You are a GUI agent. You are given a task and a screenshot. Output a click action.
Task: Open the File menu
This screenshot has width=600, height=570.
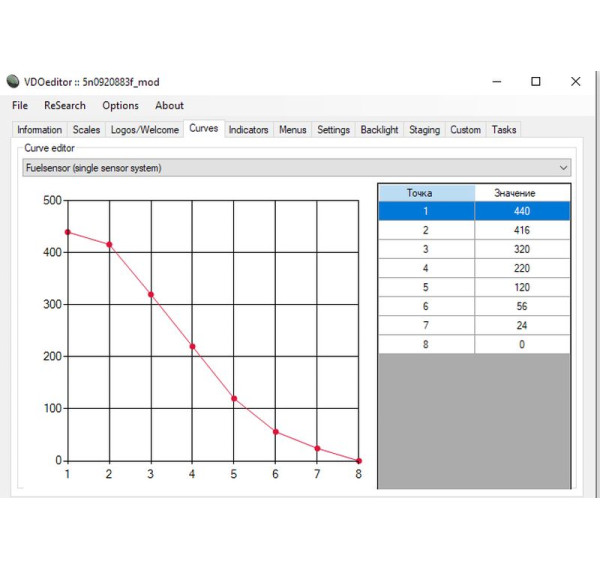tap(20, 105)
